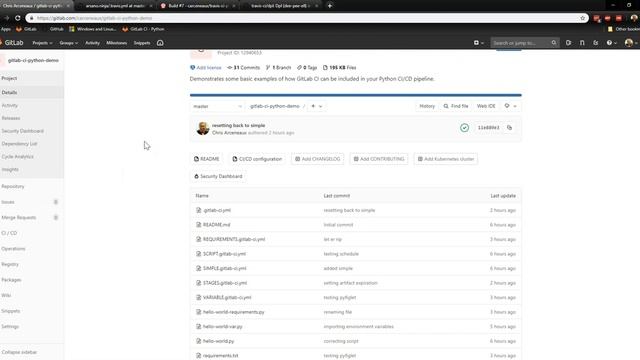Open the Web IDE button
640x360 pixels.
pyautogui.click(x=486, y=106)
